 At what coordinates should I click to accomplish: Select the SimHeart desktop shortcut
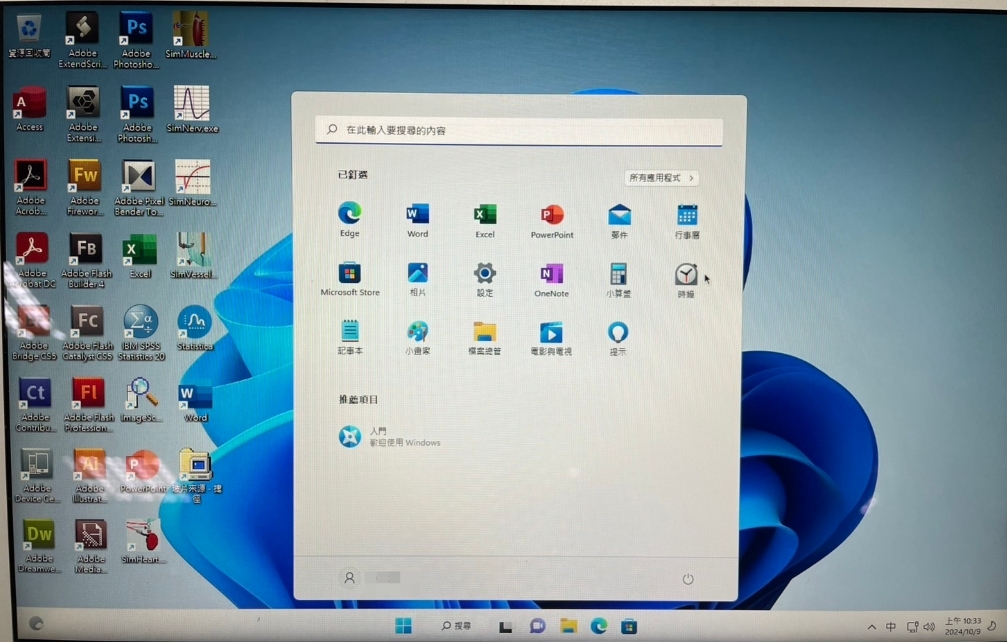tap(143, 541)
